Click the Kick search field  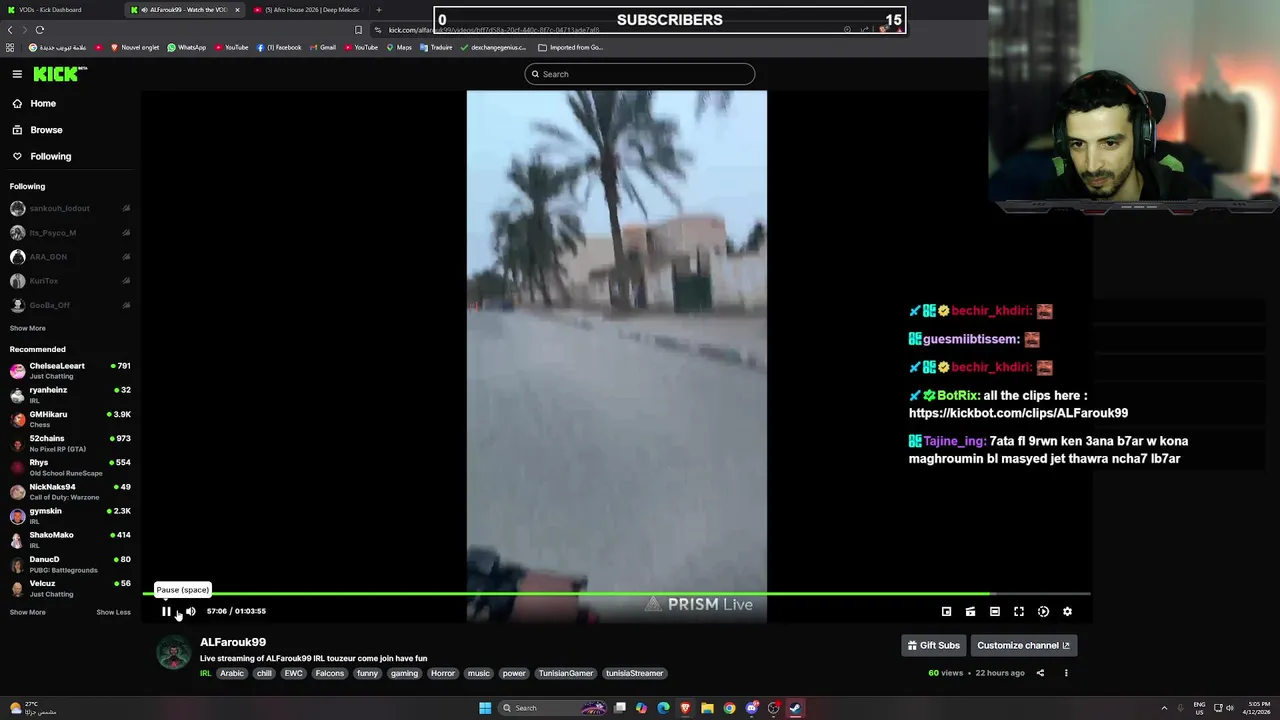tap(640, 74)
